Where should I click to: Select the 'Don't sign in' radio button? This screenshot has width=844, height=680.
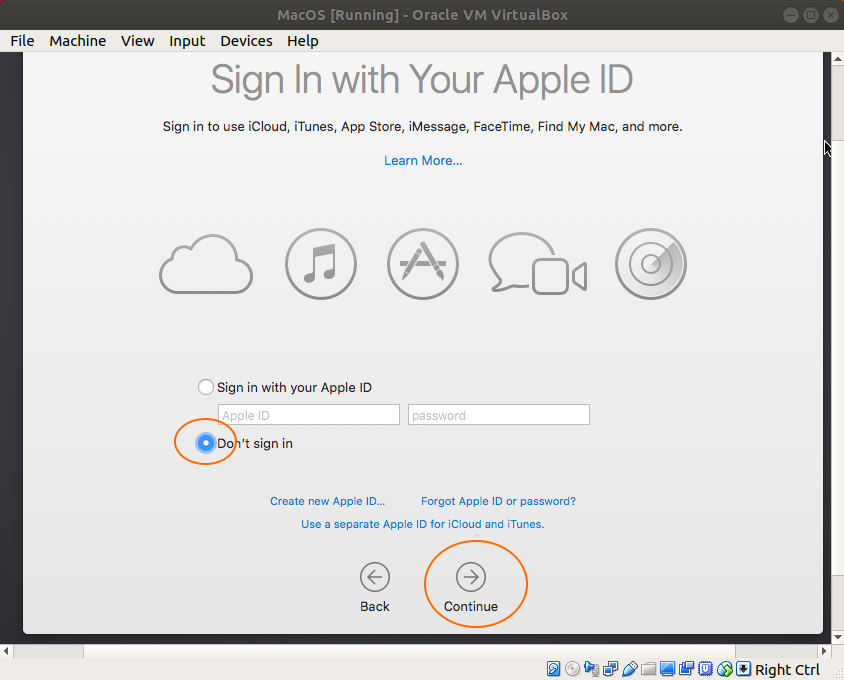(206, 443)
